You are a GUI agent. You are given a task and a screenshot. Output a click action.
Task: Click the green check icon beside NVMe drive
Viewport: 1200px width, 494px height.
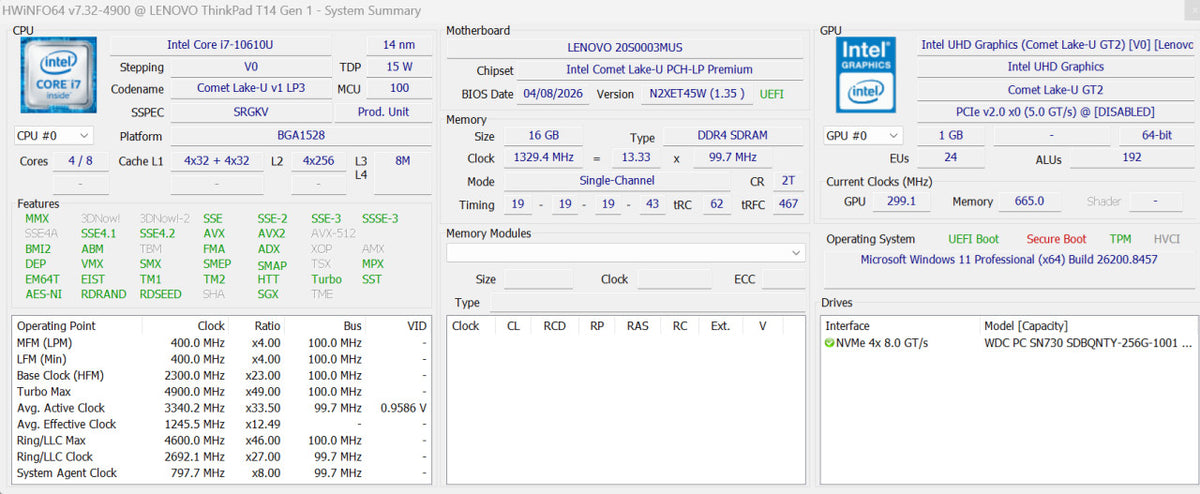pos(830,343)
